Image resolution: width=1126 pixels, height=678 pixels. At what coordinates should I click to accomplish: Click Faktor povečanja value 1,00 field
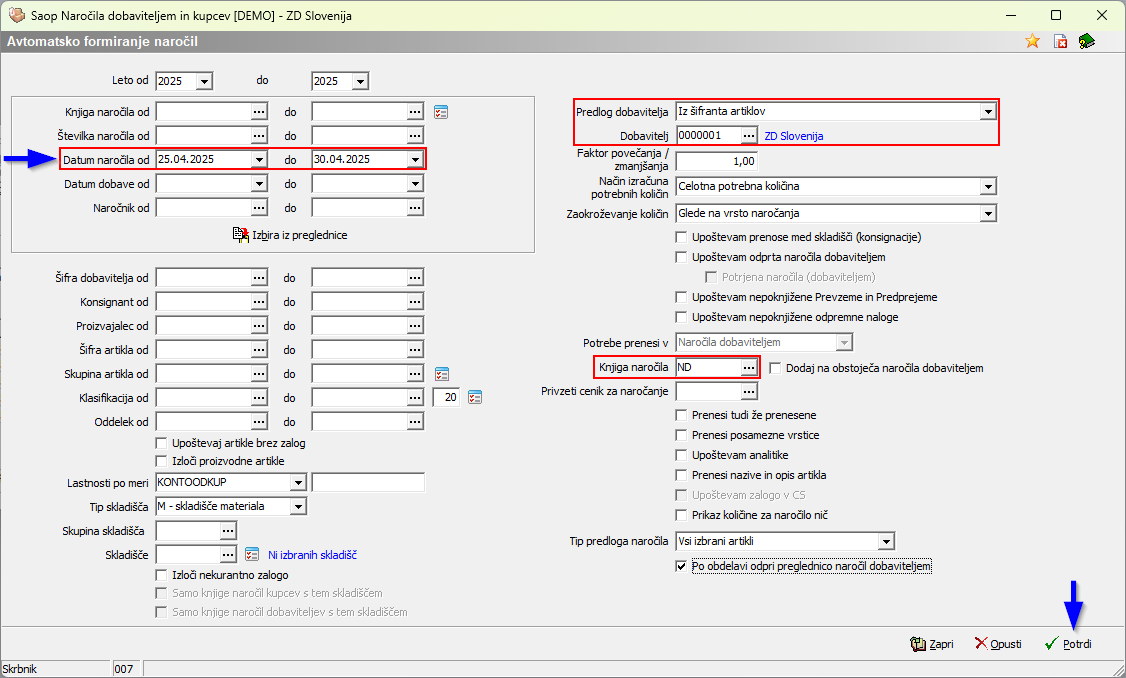click(717, 161)
